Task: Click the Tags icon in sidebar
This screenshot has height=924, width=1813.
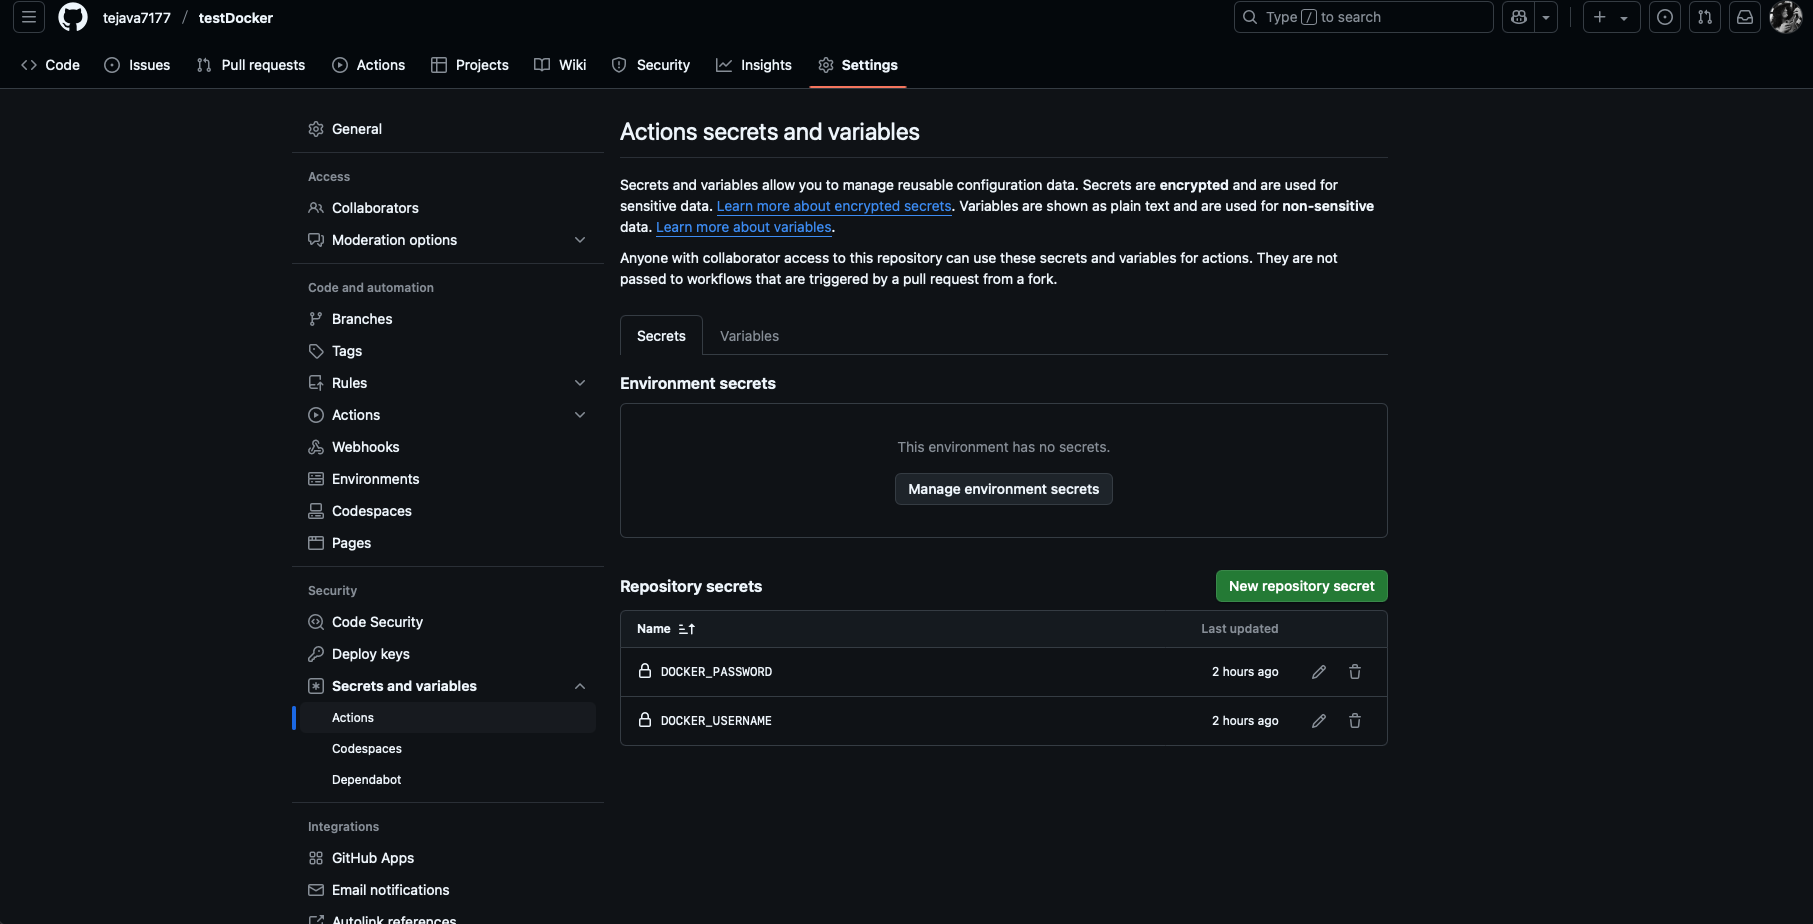Action: coord(316,351)
